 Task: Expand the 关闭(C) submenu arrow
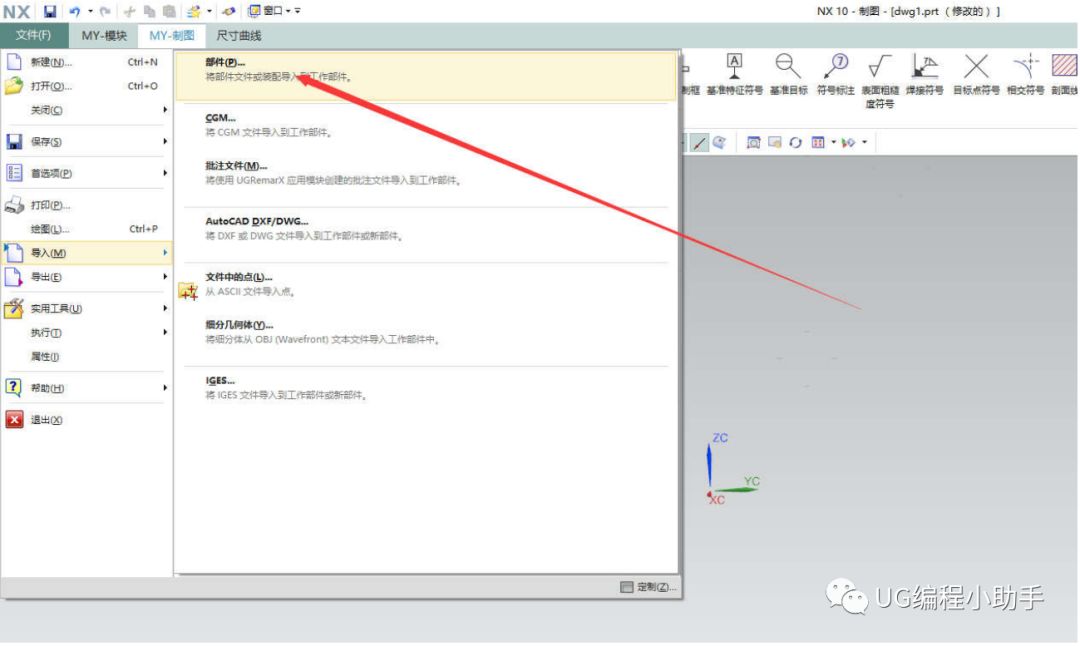coord(165,110)
